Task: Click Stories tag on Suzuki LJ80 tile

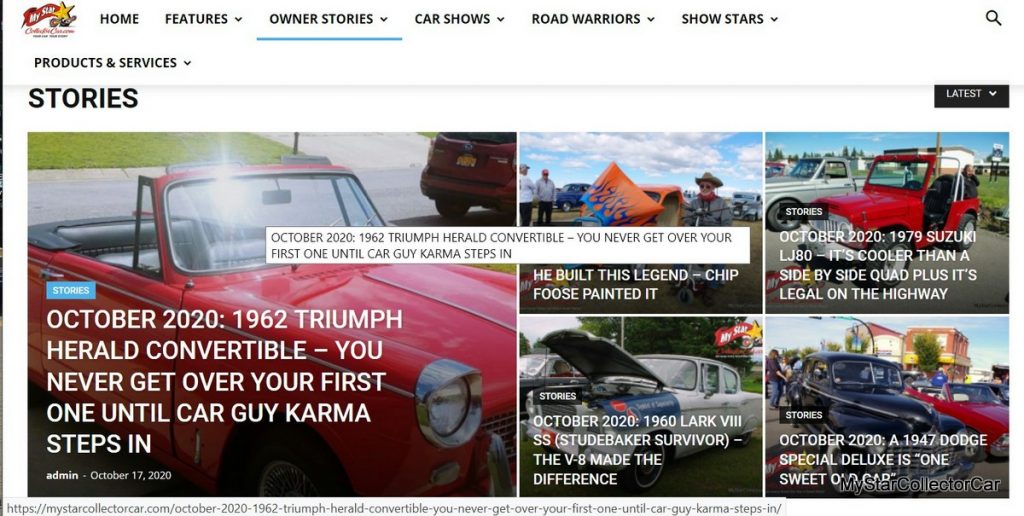Action: [x=803, y=212]
